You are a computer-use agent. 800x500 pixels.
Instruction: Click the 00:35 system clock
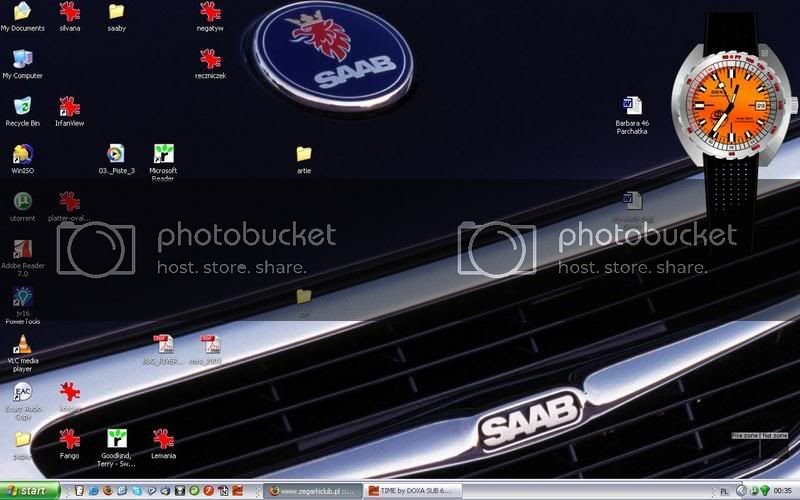pyautogui.click(x=783, y=491)
